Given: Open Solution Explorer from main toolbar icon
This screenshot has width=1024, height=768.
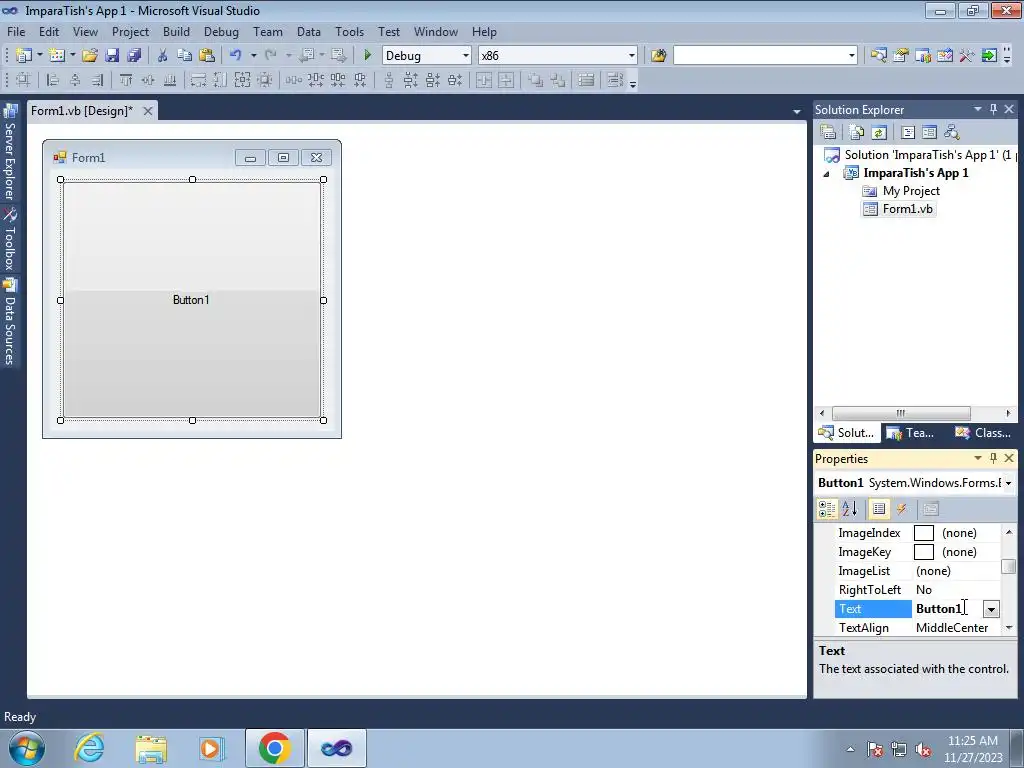Looking at the screenshot, I should pyautogui.click(x=878, y=56).
